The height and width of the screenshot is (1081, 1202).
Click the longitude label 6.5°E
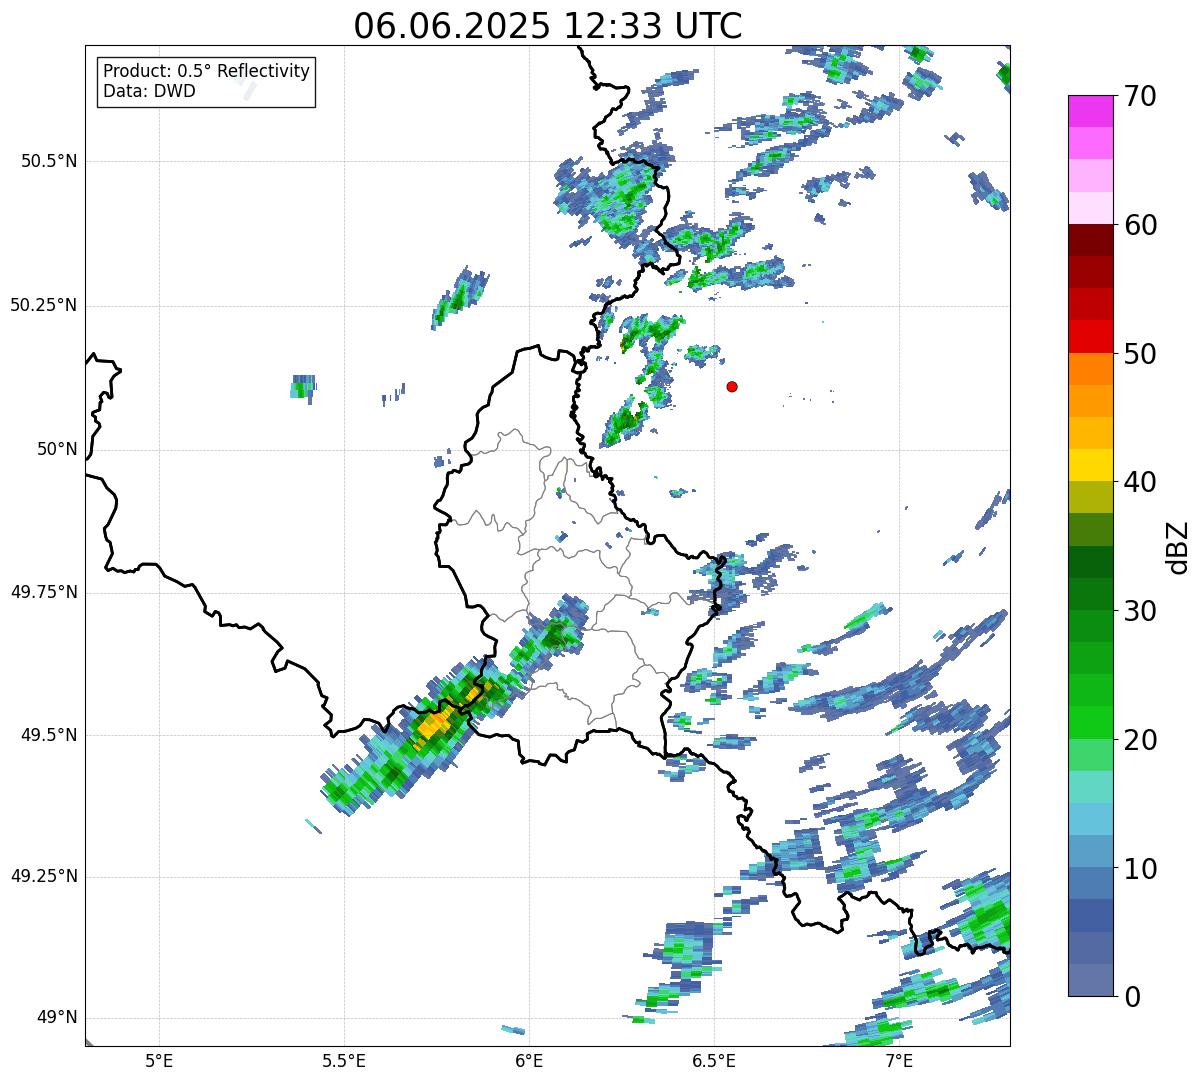pyautogui.click(x=714, y=1060)
